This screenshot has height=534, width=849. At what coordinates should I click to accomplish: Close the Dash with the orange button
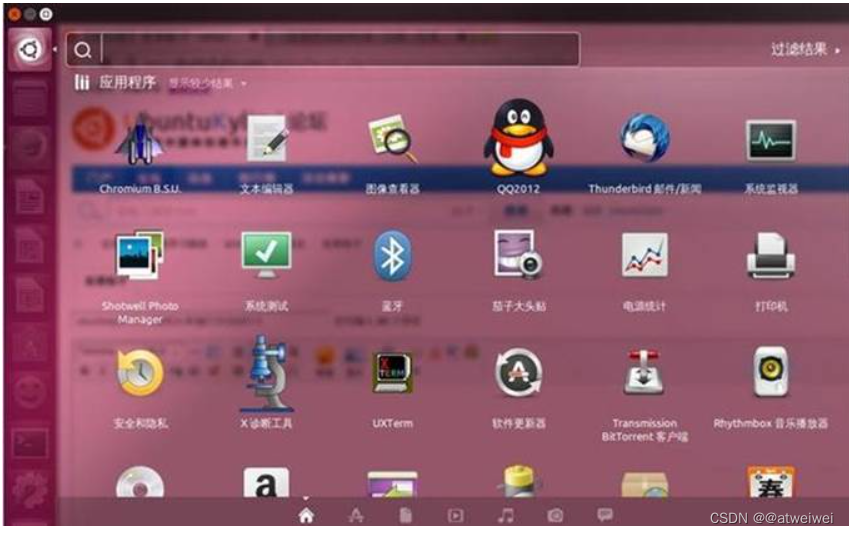[x=15, y=14]
